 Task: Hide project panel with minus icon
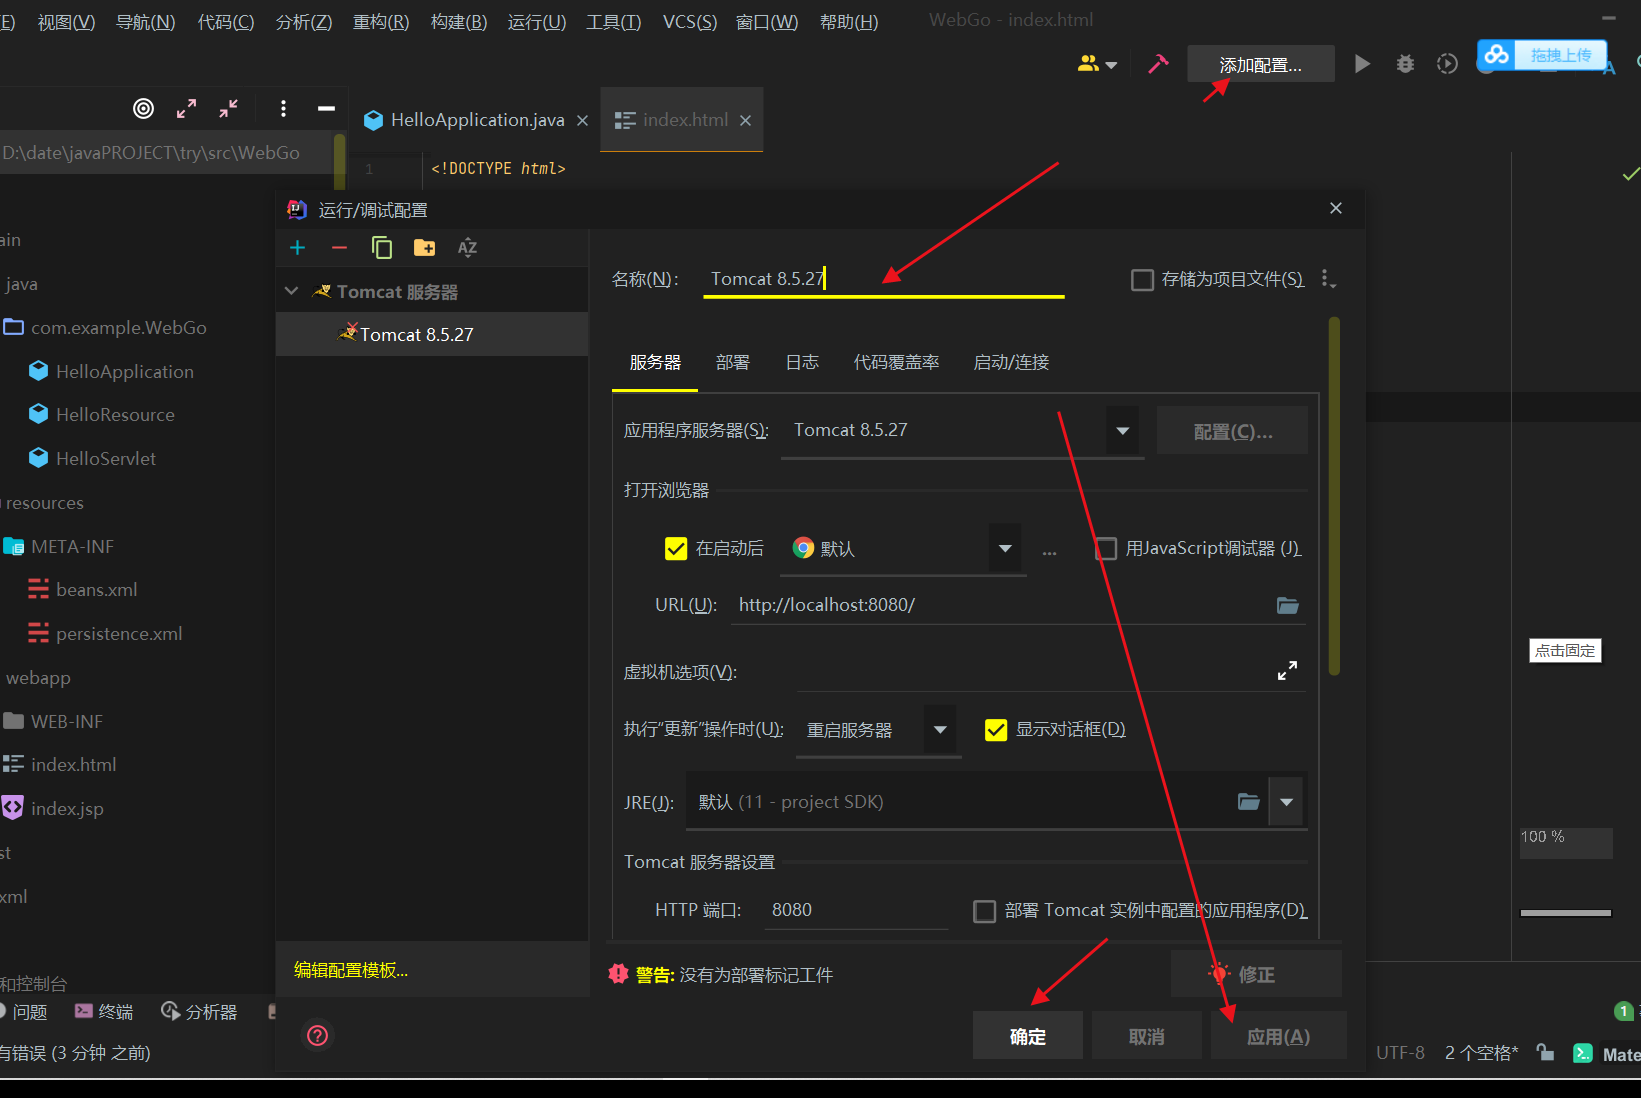click(326, 108)
